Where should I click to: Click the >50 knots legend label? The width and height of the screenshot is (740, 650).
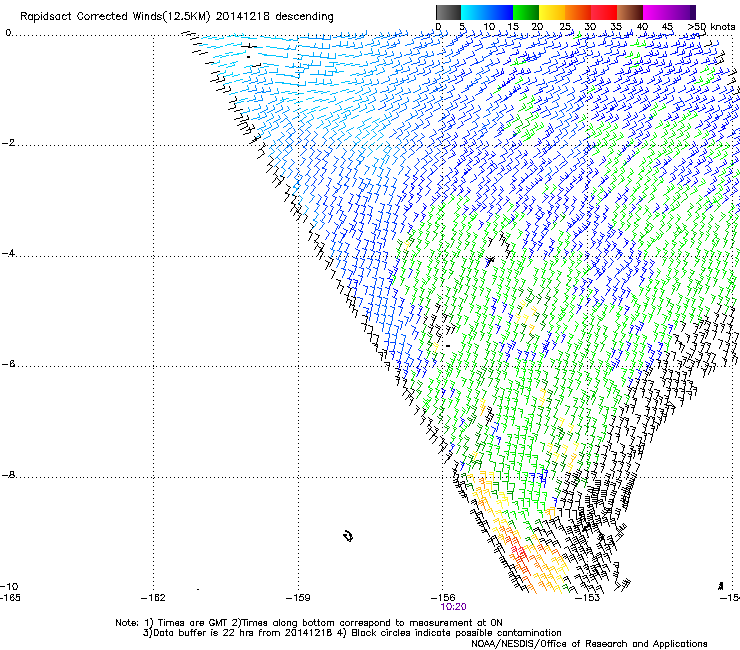tap(711, 26)
